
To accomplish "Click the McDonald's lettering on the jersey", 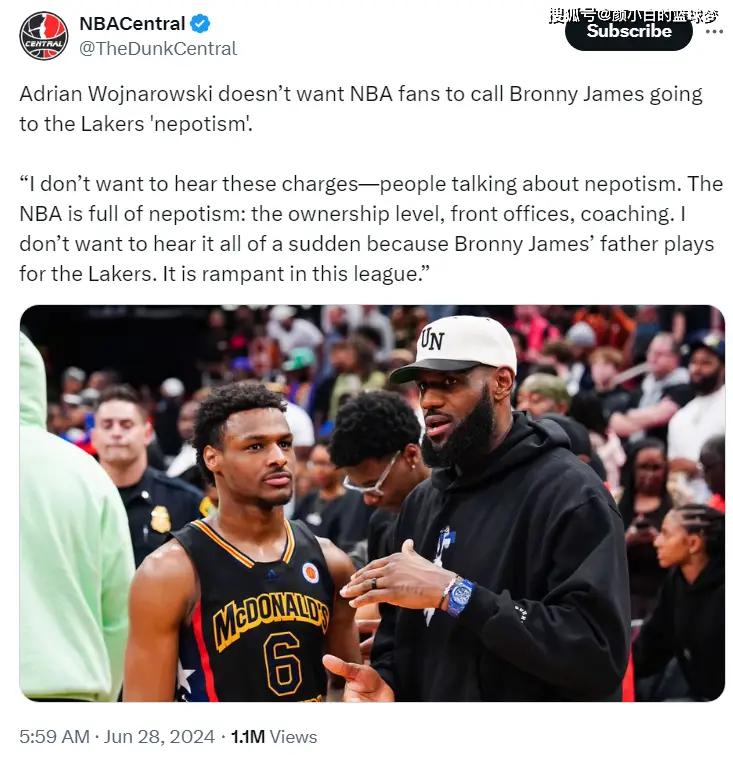I will [x=271, y=619].
